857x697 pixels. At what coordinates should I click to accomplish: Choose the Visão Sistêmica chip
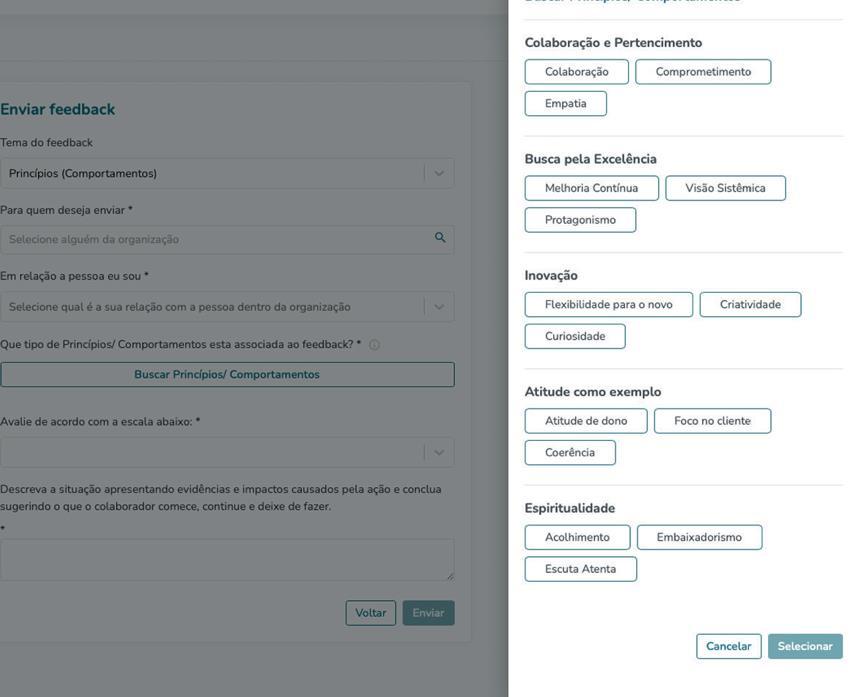pos(725,188)
